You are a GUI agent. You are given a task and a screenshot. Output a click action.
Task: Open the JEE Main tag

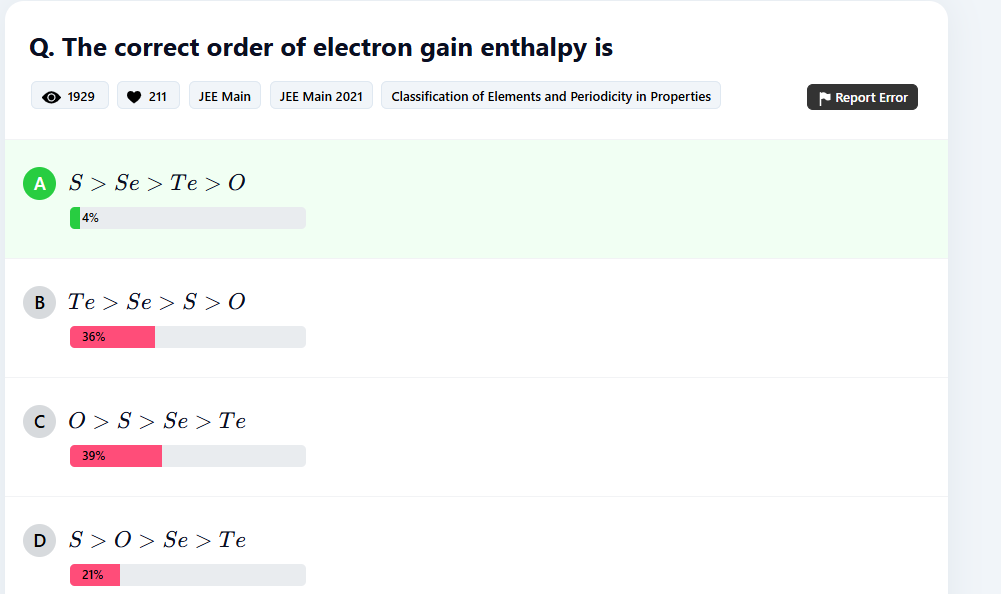(225, 96)
